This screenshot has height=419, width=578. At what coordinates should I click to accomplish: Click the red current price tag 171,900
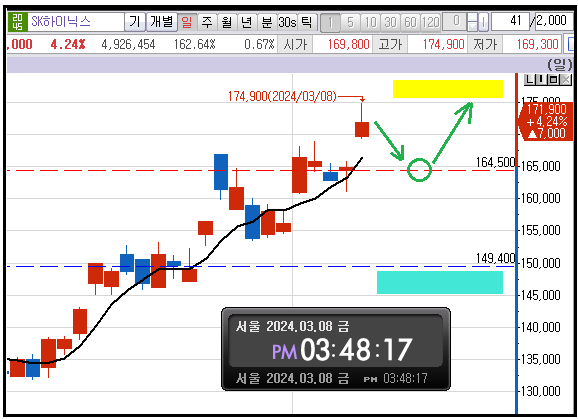click(546, 121)
